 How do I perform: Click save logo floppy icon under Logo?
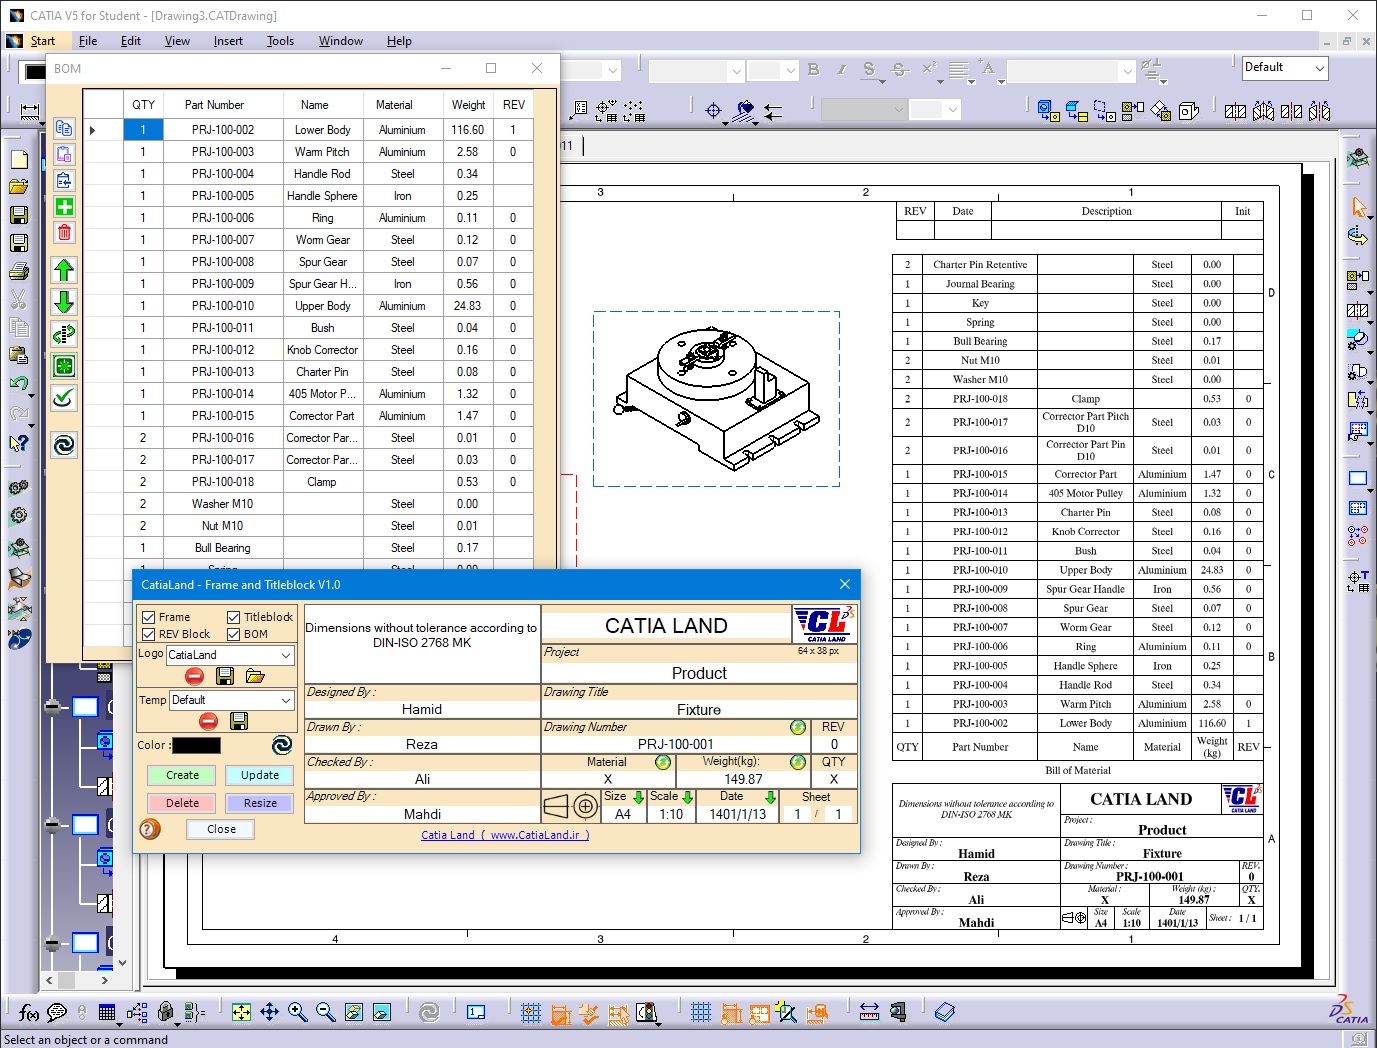point(225,676)
